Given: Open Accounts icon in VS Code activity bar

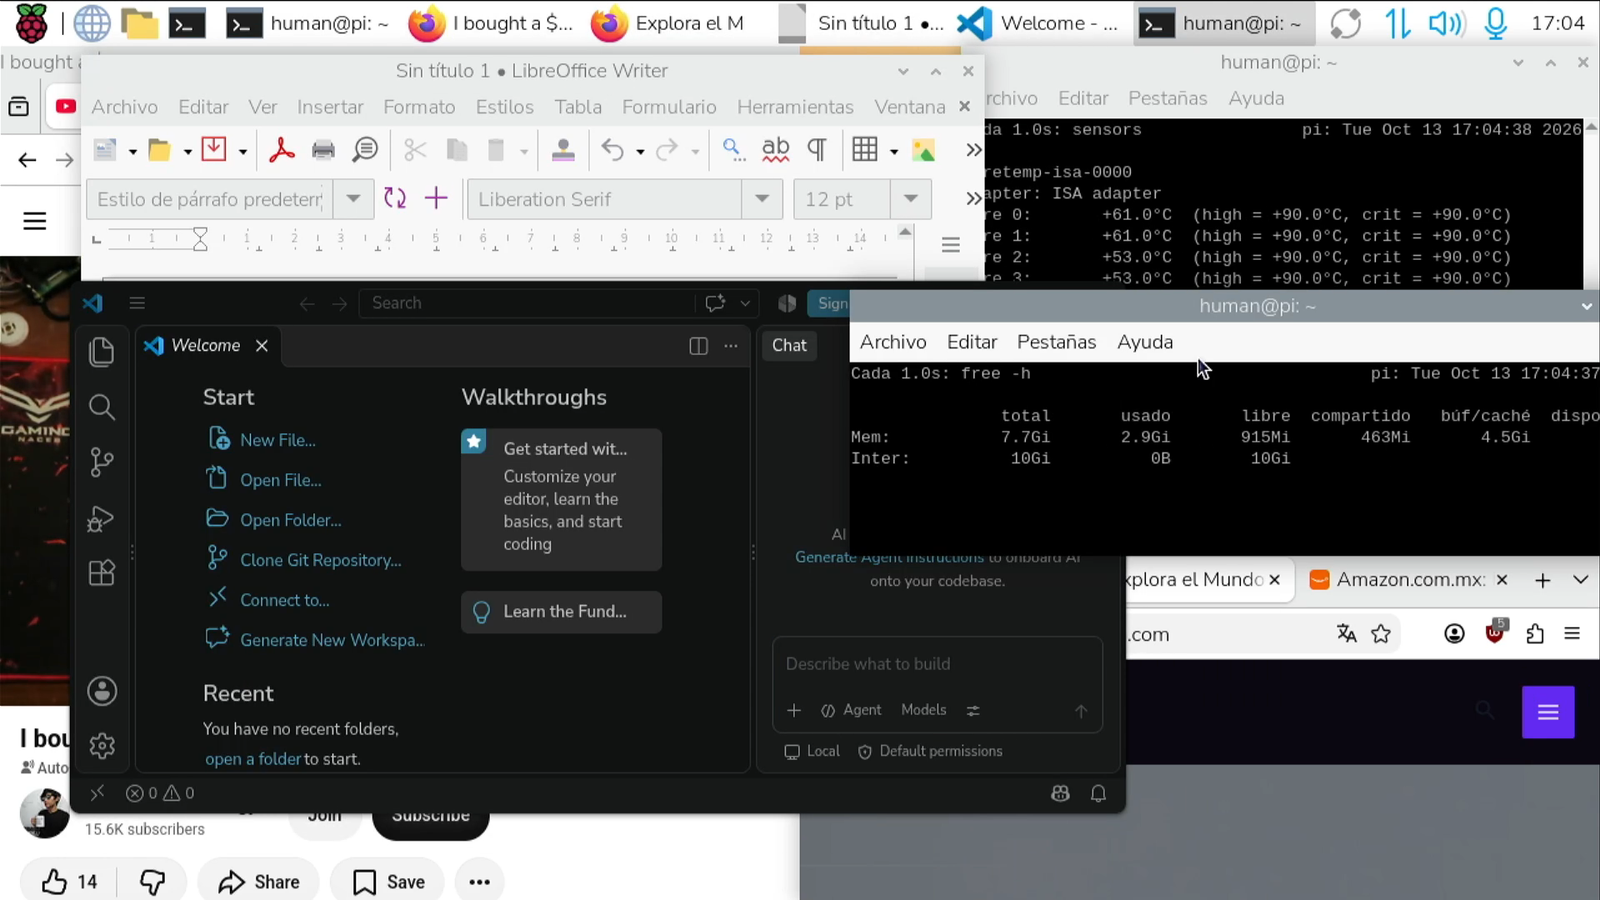Looking at the screenshot, I should tap(102, 691).
